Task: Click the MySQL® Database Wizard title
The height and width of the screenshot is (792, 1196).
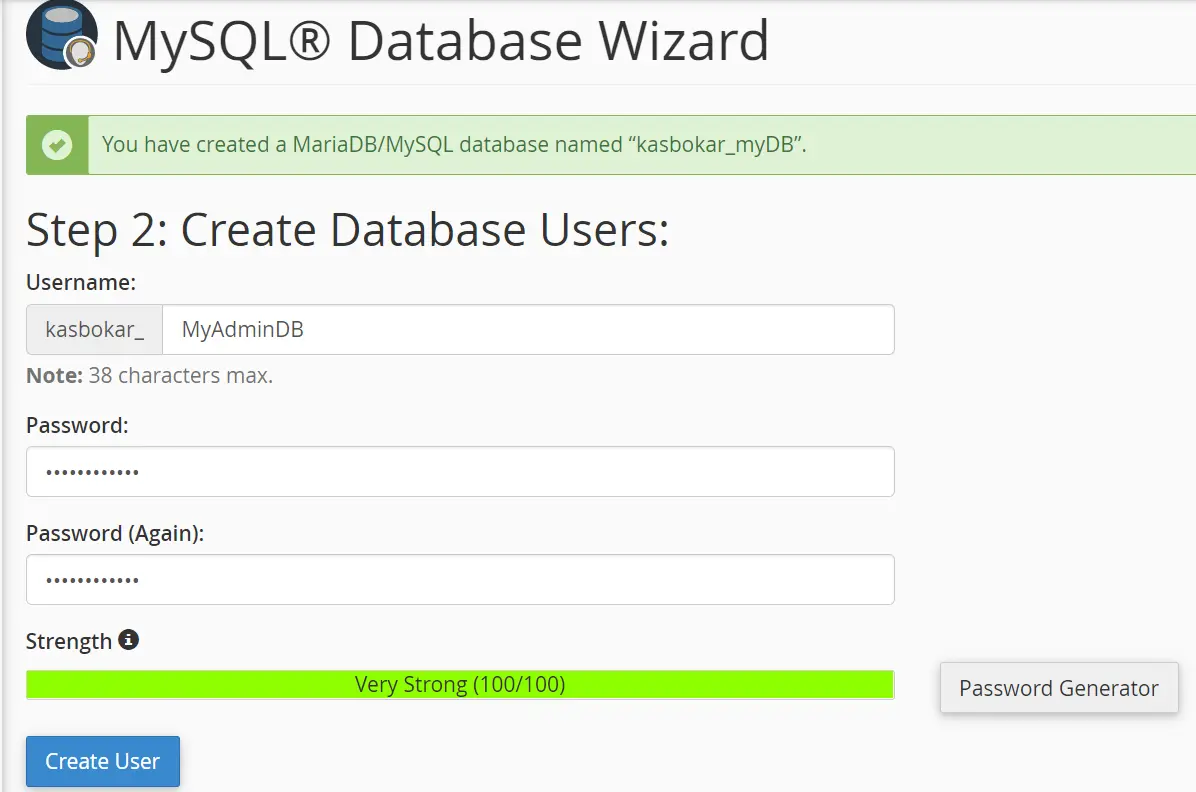Action: tap(441, 40)
